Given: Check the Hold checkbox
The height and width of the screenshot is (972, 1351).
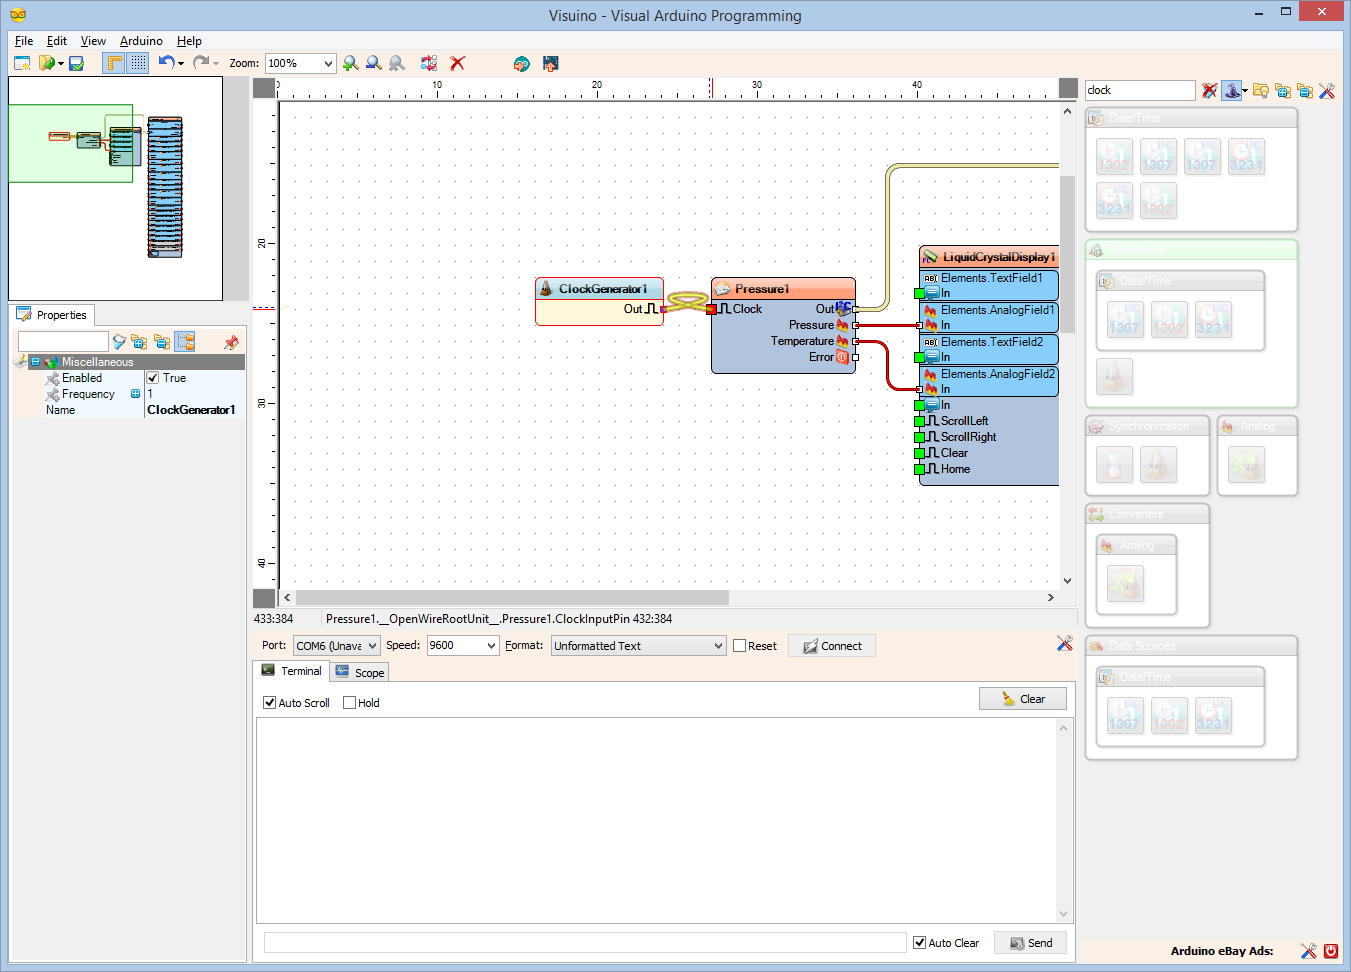Looking at the screenshot, I should click(x=349, y=703).
